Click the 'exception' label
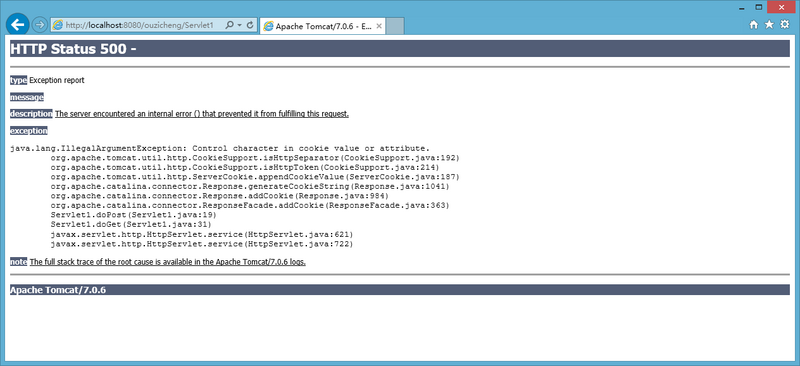800x366 pixels. [29, 131]
